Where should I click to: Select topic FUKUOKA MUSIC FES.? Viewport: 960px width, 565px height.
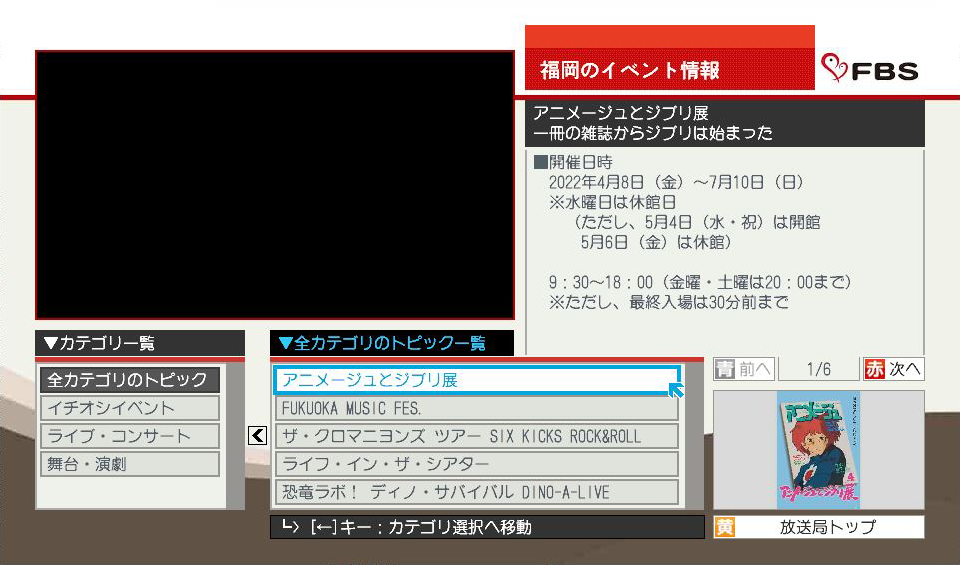coord(477,408)
